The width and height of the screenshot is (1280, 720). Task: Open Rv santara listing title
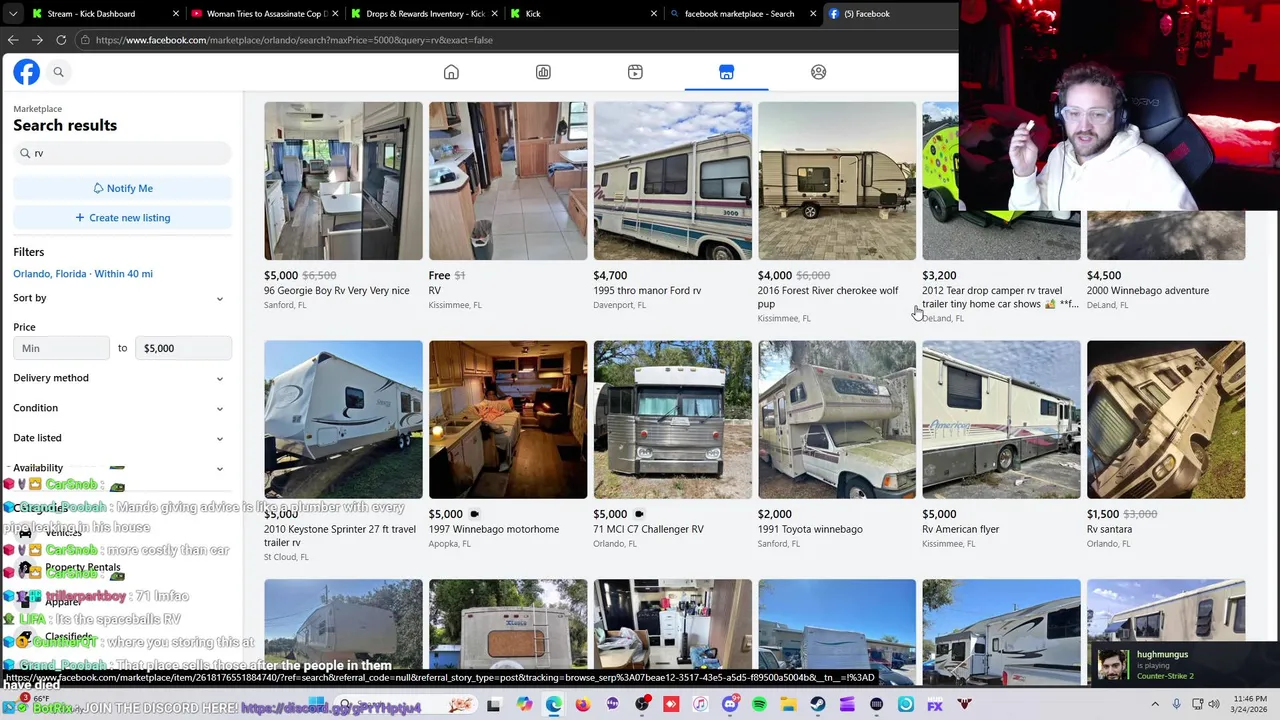click(1109, 530)
